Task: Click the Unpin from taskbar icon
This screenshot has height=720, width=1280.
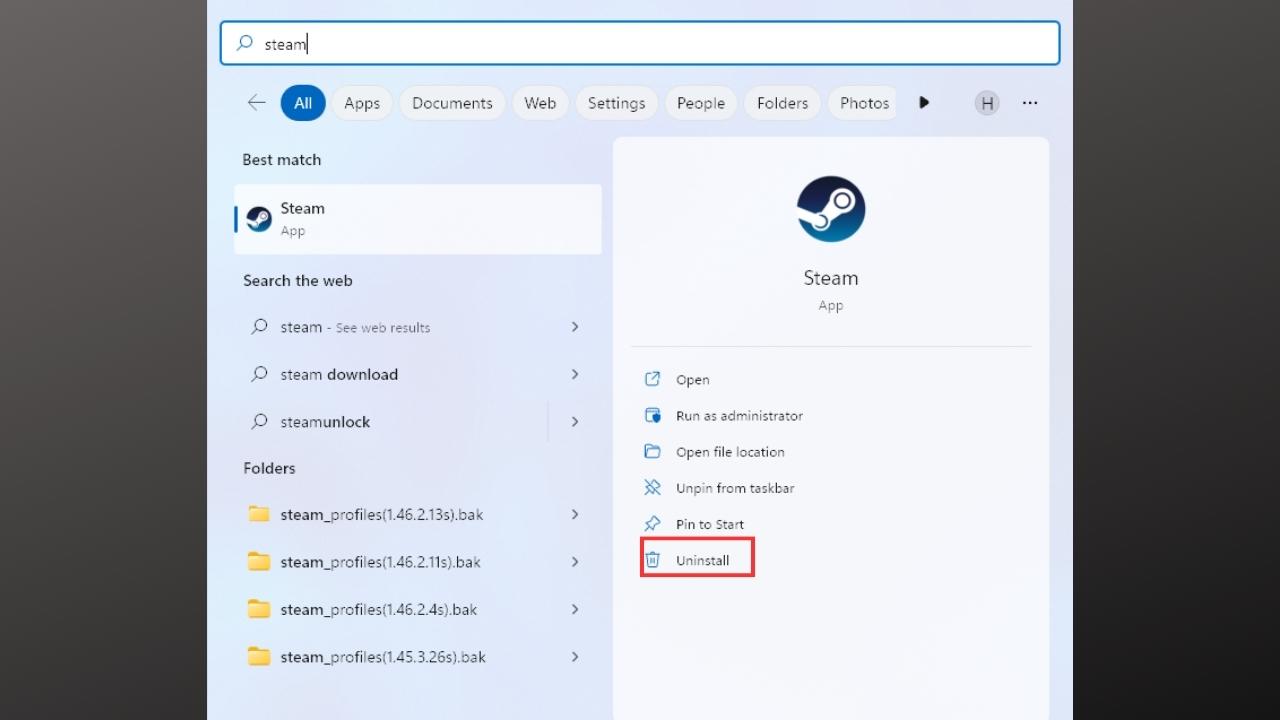Action: coord(652,488)
